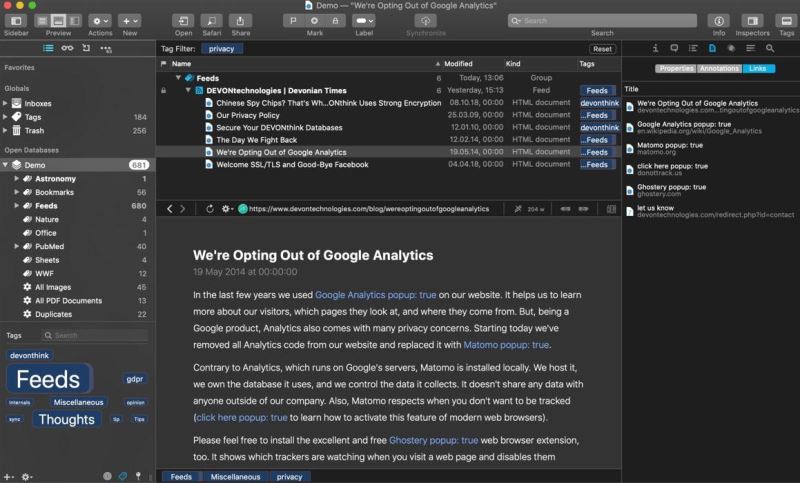Click the Open toolbar icon
This screenshot has width=800, height=483.
coord(183,21)
